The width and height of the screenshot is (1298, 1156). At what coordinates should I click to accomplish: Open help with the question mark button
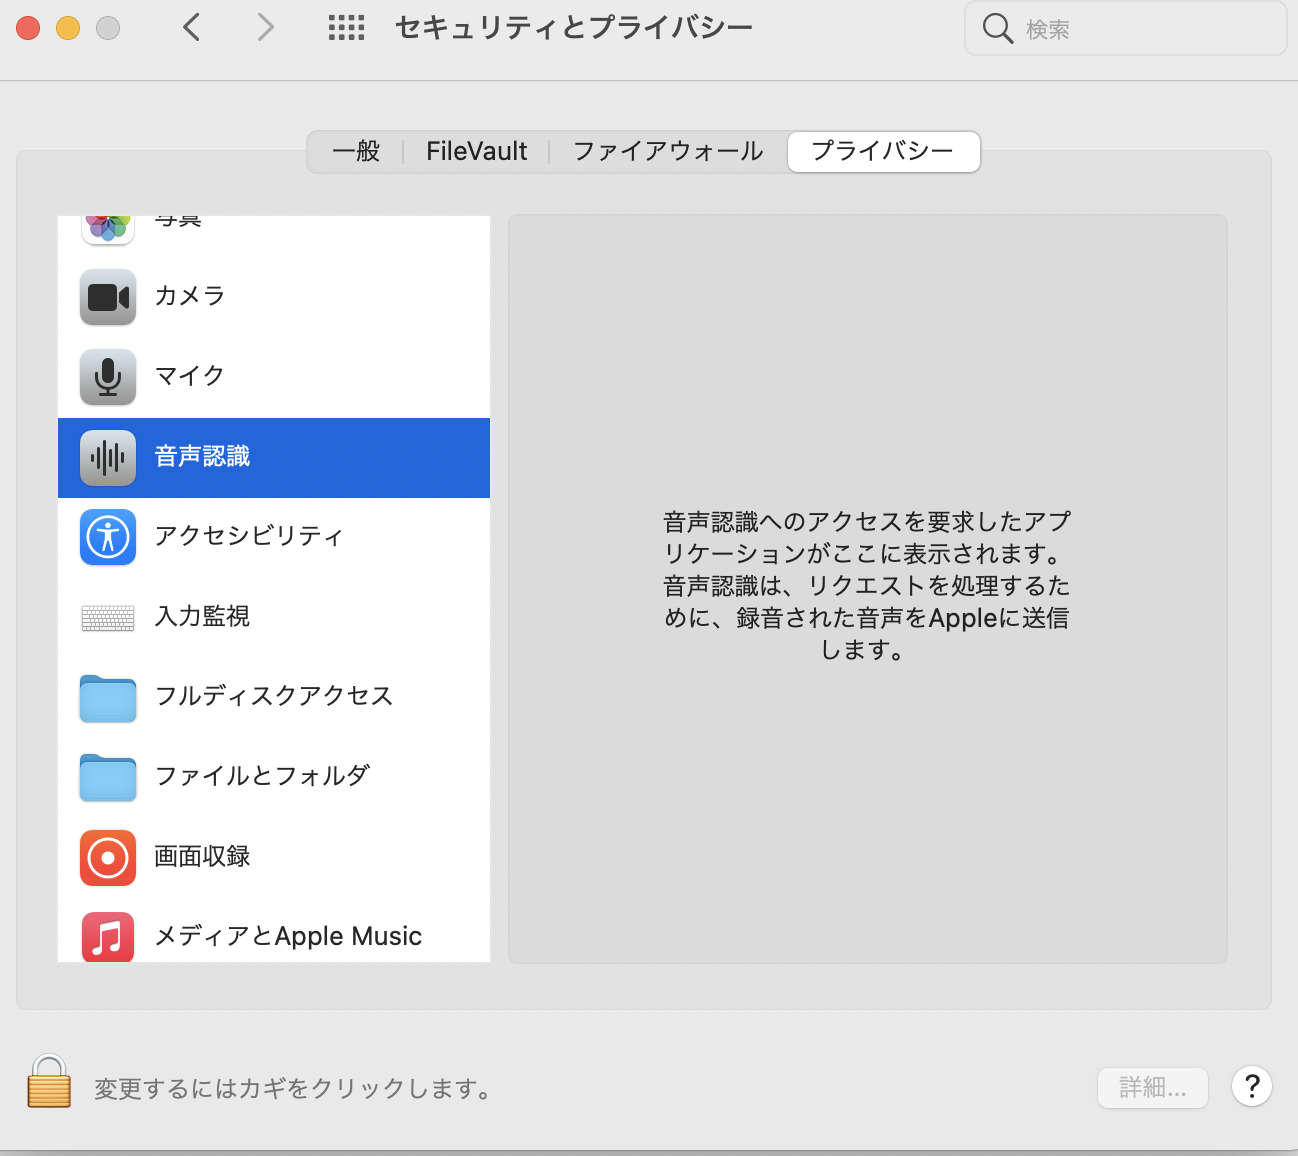click(x=1251, y=1086)
